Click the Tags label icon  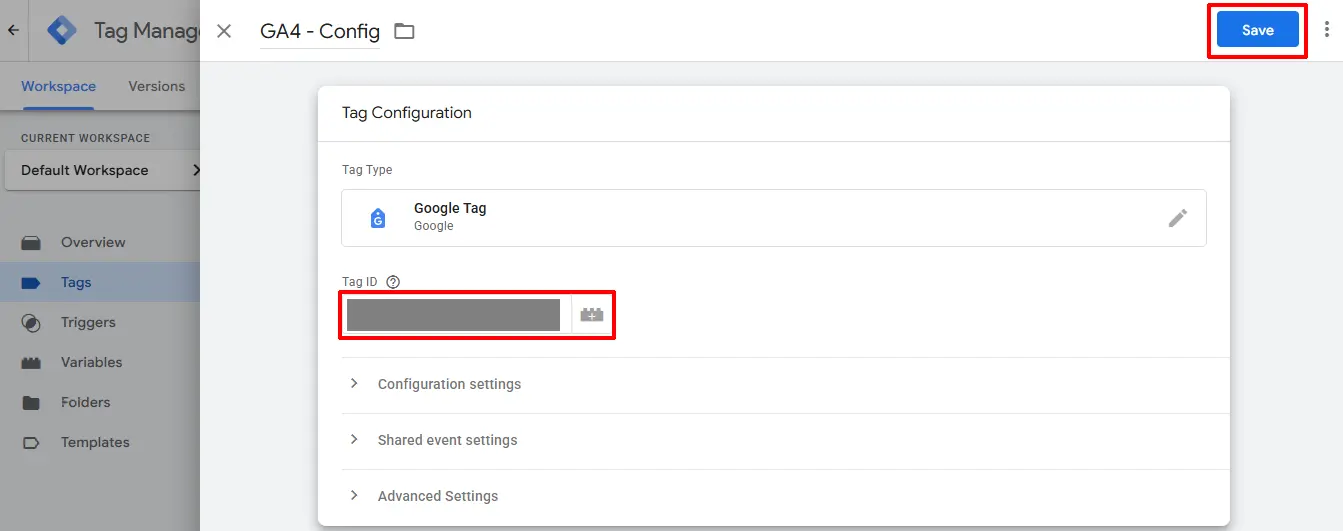coord(31,283)
